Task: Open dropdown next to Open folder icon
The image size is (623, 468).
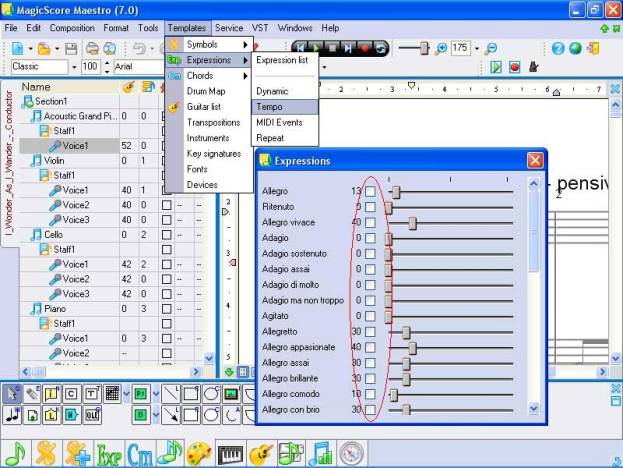Action: click(57, 48)
